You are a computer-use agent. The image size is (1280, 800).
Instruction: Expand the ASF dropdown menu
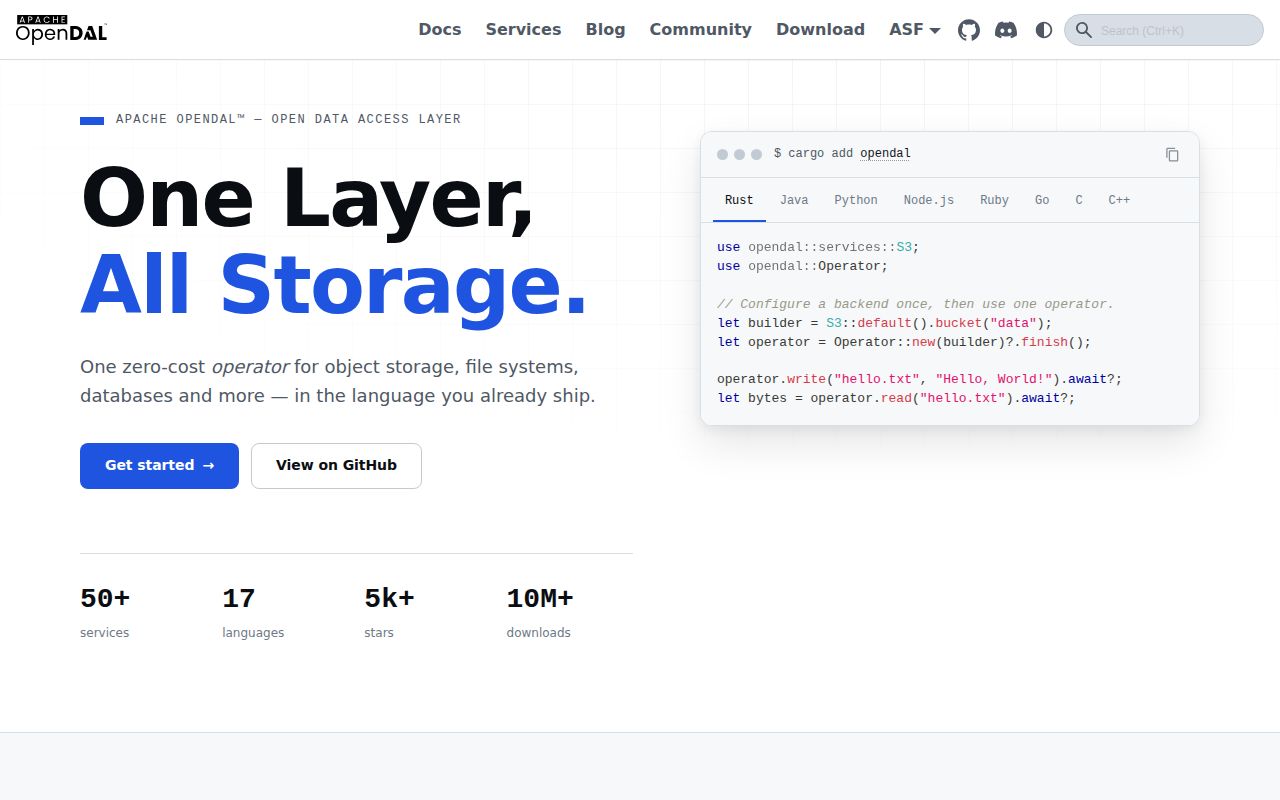(915, 30)
